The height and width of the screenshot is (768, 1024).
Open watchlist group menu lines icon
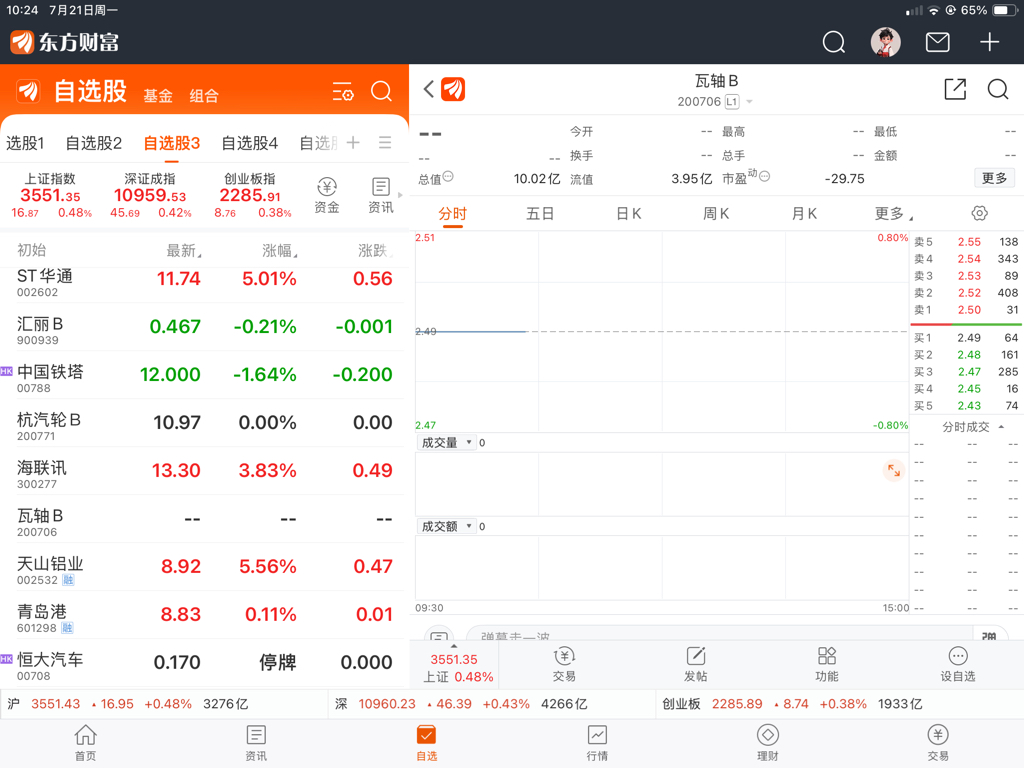point(385,142)
